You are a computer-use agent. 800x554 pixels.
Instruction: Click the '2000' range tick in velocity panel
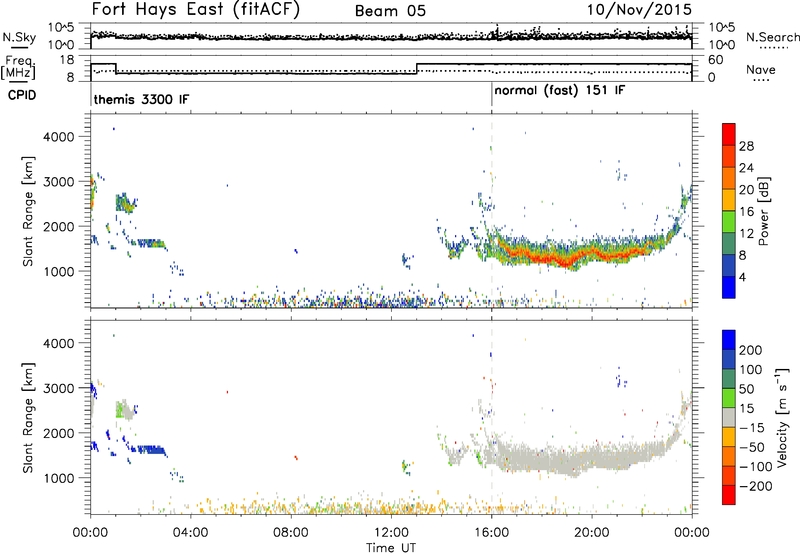[59, 433]
